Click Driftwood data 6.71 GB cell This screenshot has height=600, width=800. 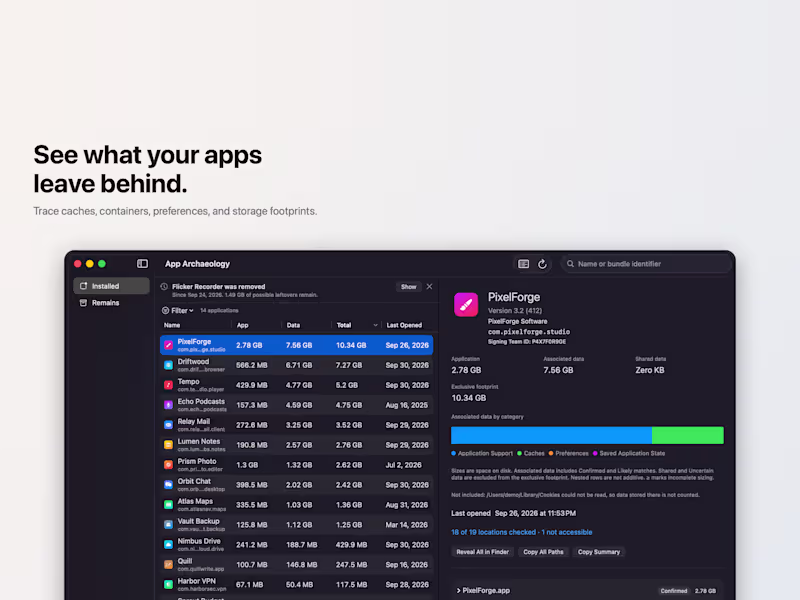tap(298, 365)
